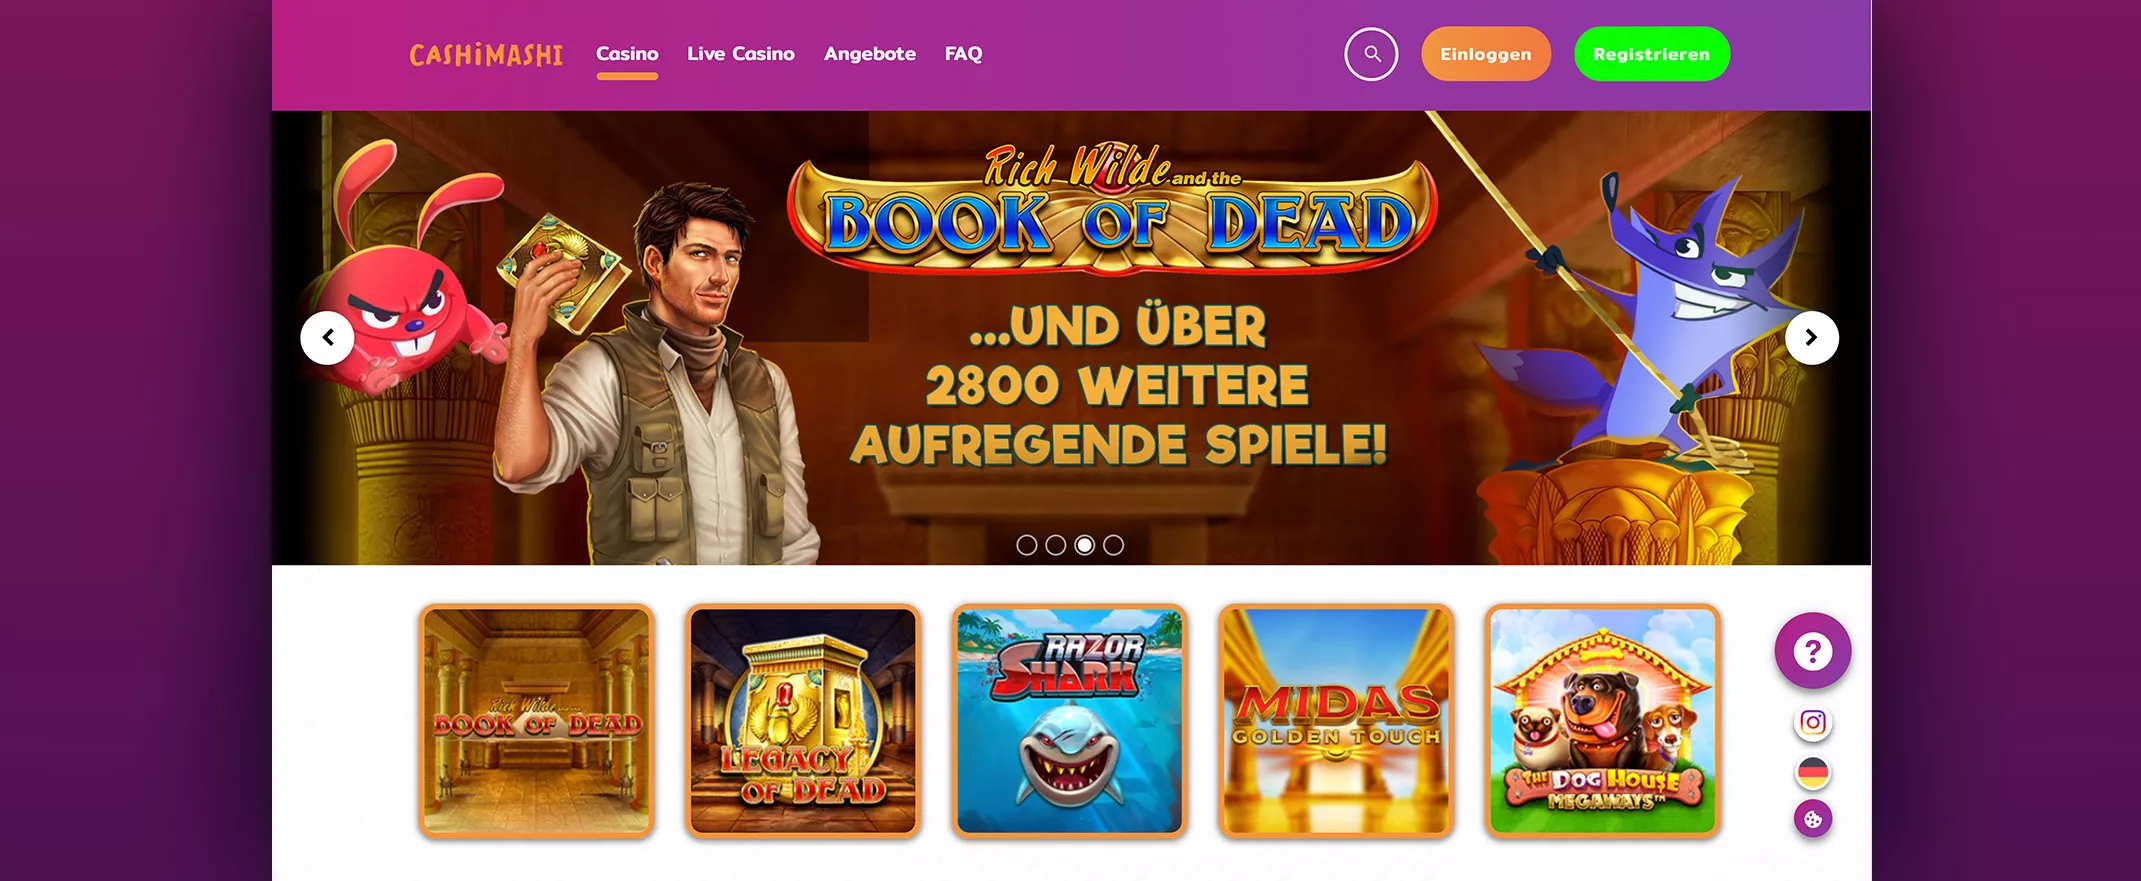Screen dimensions: 2141x881
Task: Click the purple help question mark icon
Action: [x=1812, y=651]
